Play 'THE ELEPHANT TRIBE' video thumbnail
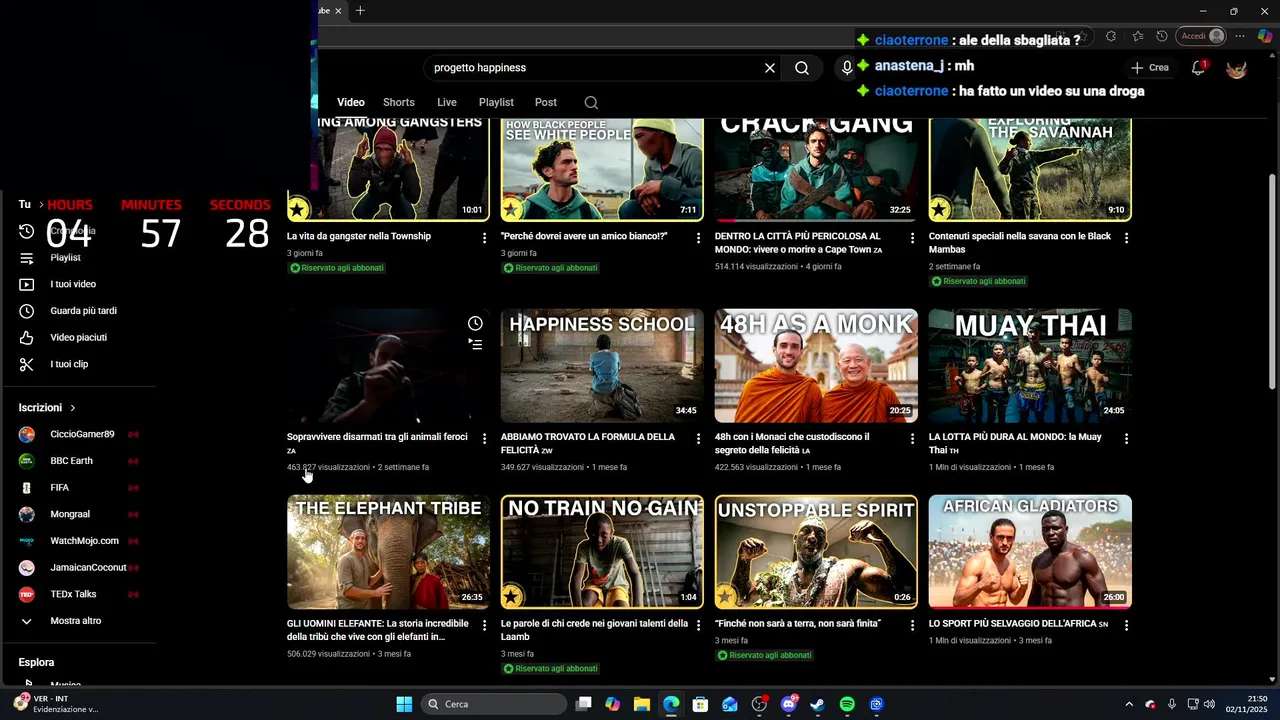Screen dimensions: 1280x720 point(388,552)
